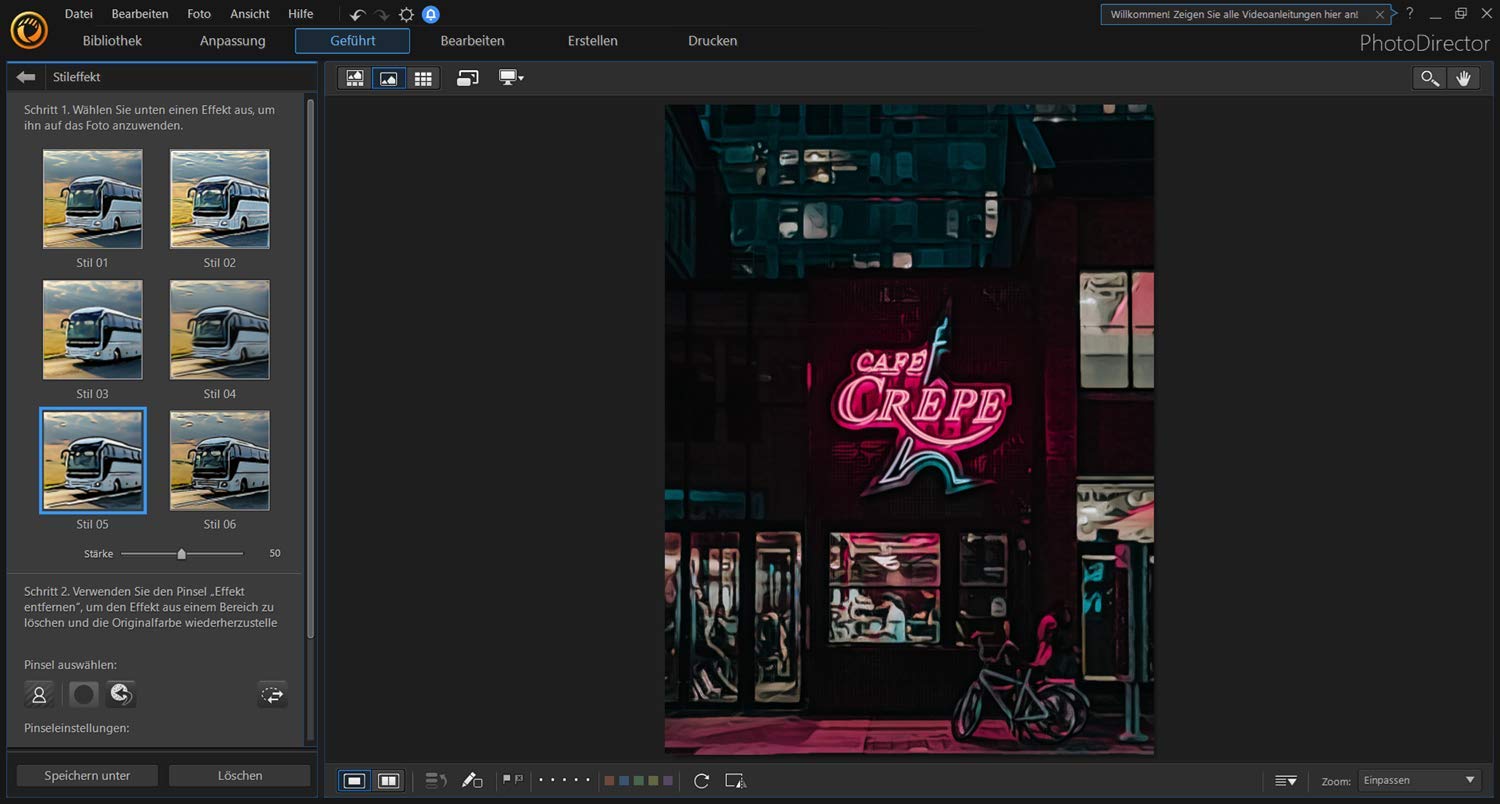The width and height of the screenshot is (1500, 804).
Task: Click the redo arrow in the top bar
Action: tap(381, 15)
